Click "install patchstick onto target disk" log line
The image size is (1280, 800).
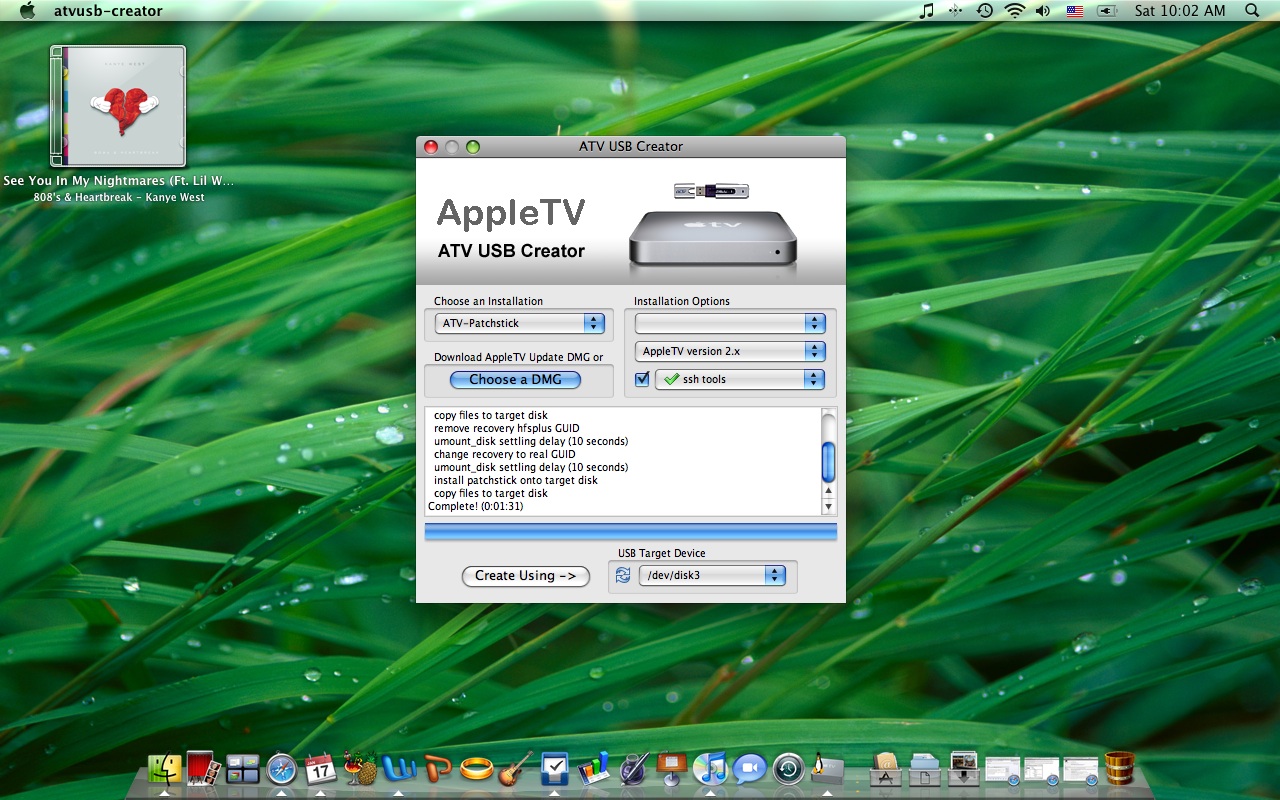[x=516, y=480]
